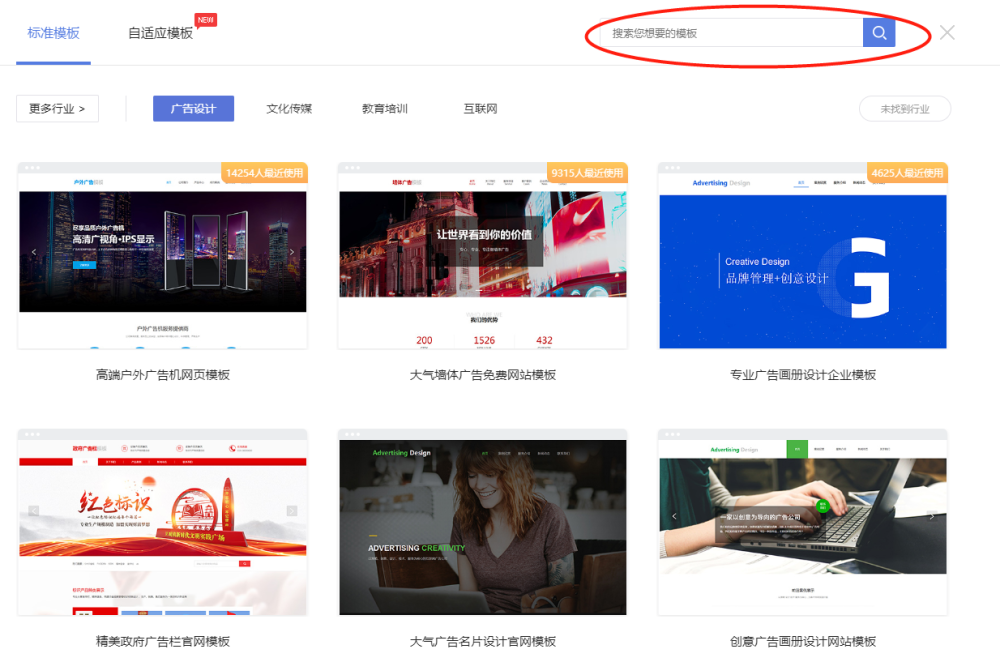Open the 专业广告画册设计企业模板 blue thumbnail
Screen dimensions: 1000x662
click(803, 256)
